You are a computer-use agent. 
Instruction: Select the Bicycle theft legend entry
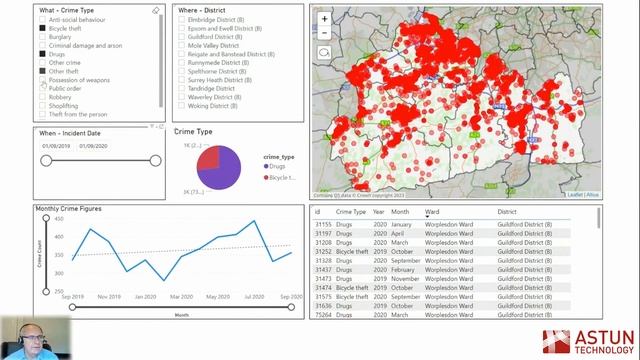(x=280, y=178)
